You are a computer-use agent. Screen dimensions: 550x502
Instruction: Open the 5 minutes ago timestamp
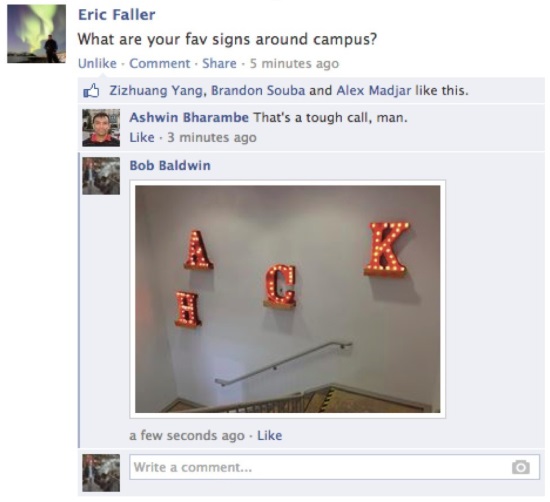pos(294,63)
